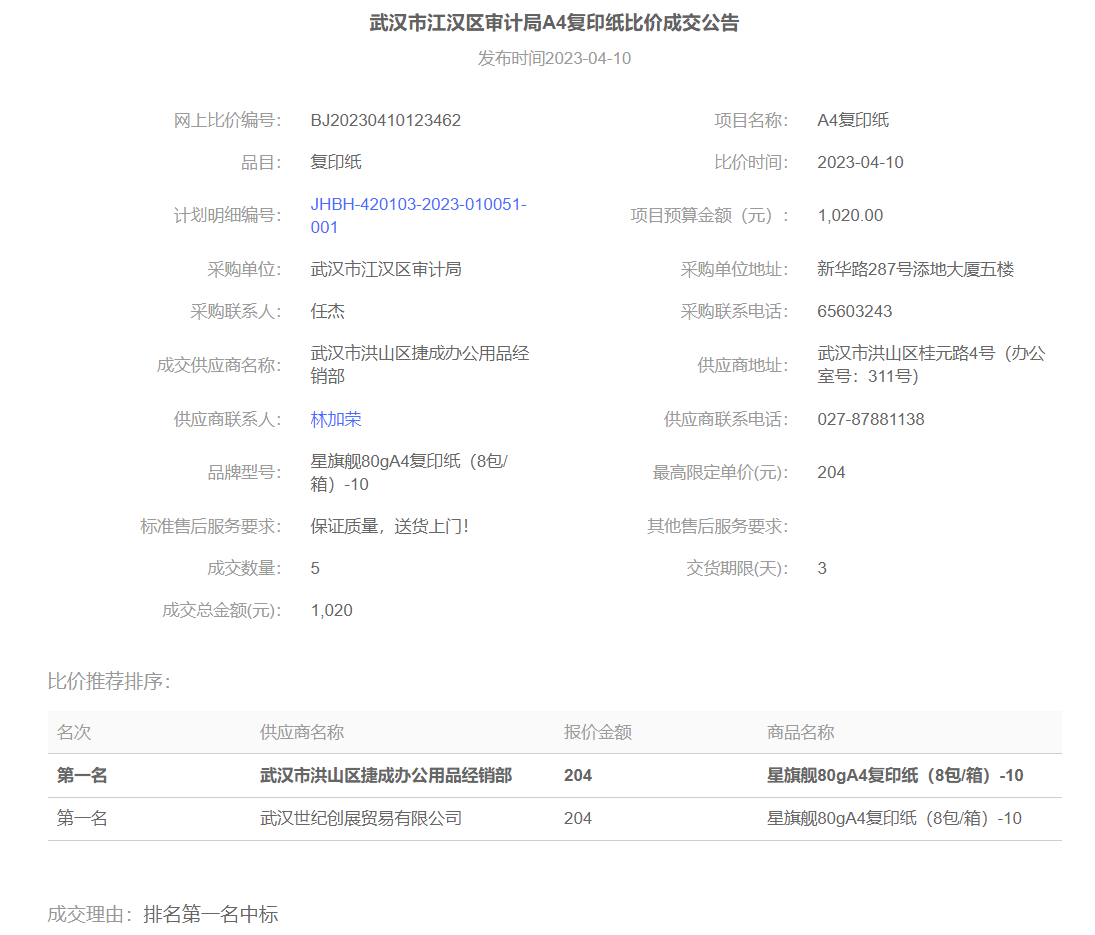Open the JHBH-420103-2023-010051-001 plan number link
Screen dimensions: 1095x935
418,215
